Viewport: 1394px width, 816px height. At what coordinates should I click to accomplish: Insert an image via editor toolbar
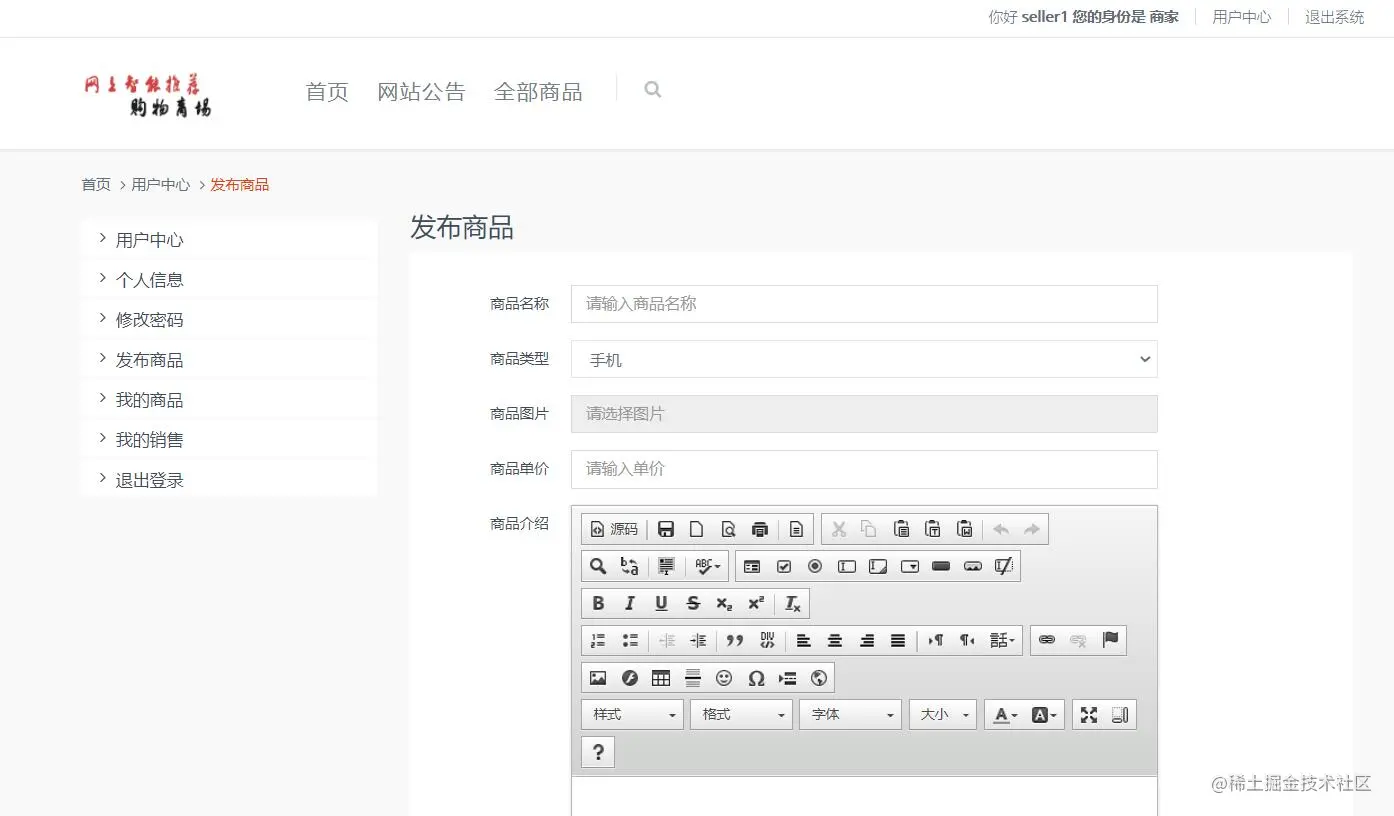coord(598,677)
